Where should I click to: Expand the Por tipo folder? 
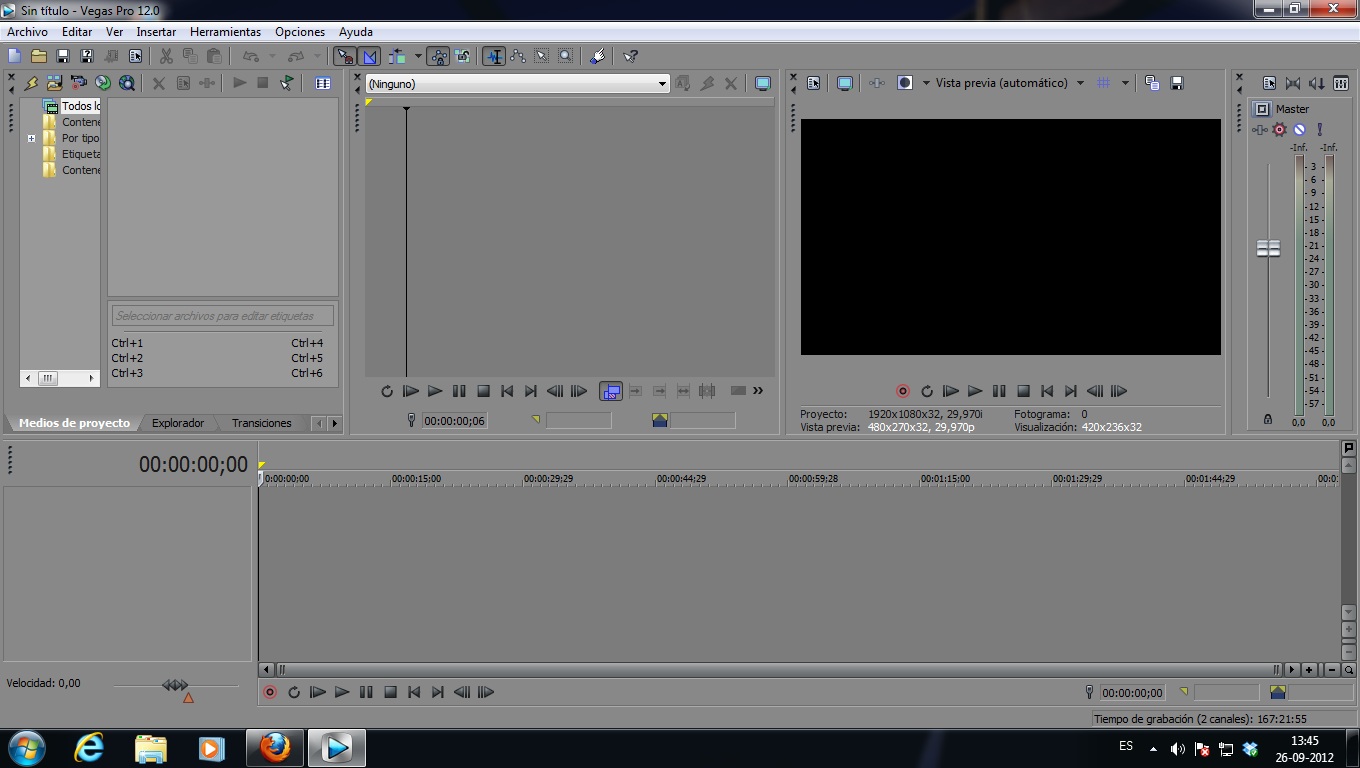pyautogui.click(x=31, y=138)
